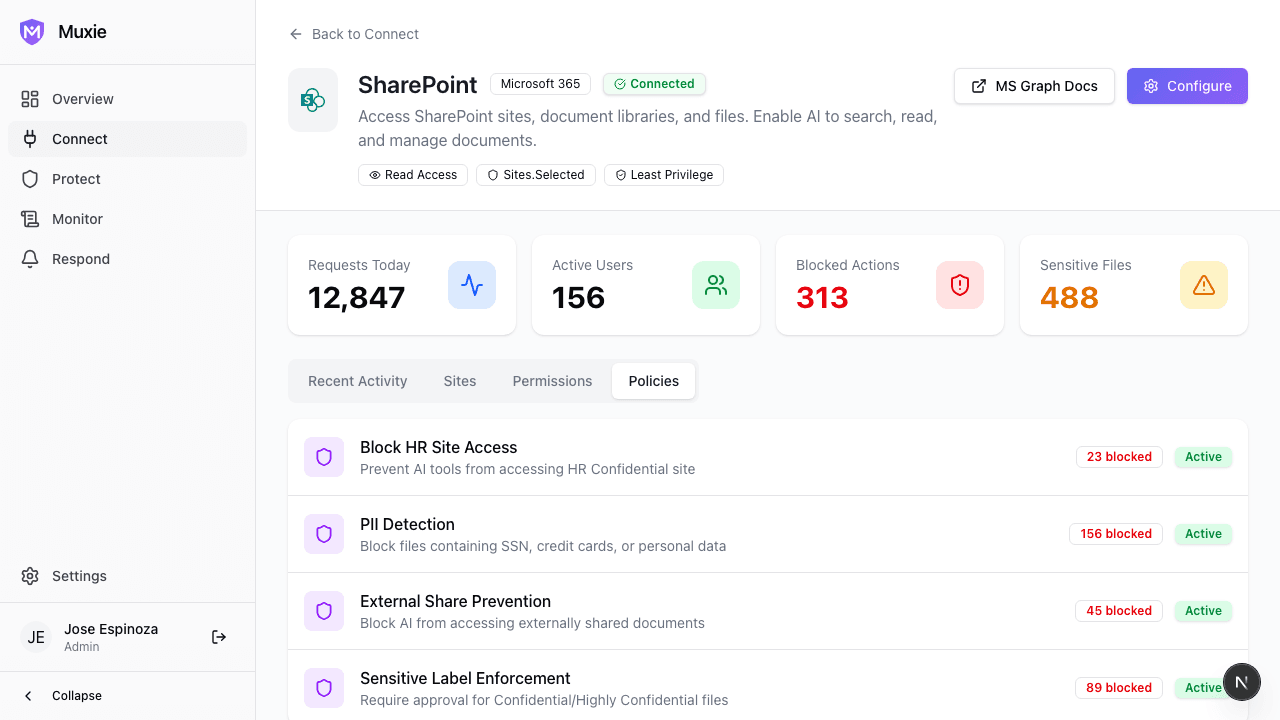Open Protect in the sidebar
The height and width of the screenshot is (720, 1280).
coord(76,179)
